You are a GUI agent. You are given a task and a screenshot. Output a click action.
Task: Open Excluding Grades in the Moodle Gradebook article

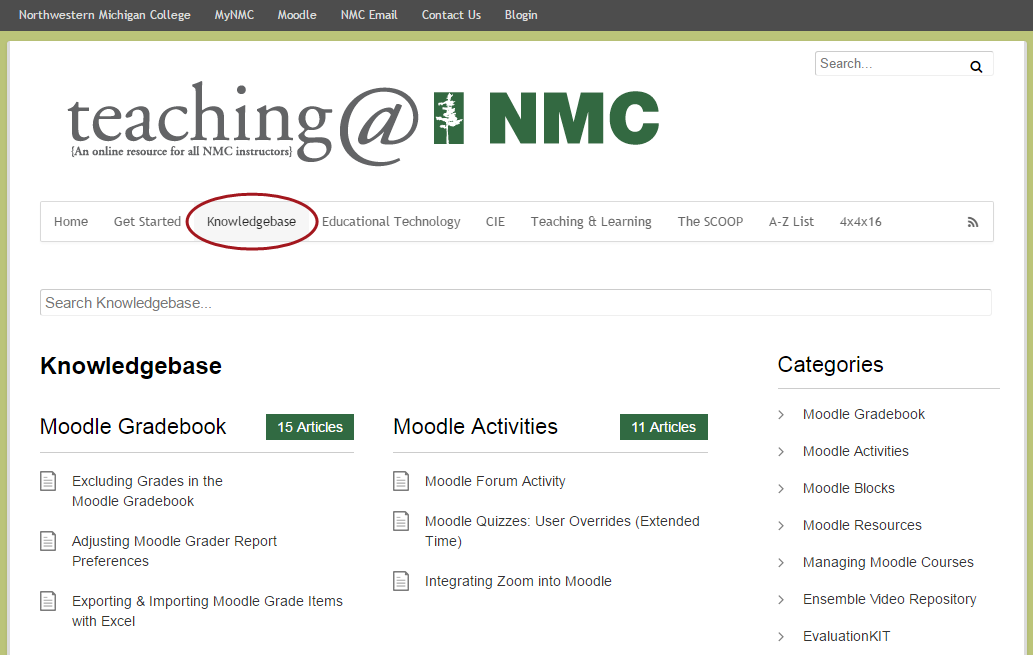pos(147,491)
